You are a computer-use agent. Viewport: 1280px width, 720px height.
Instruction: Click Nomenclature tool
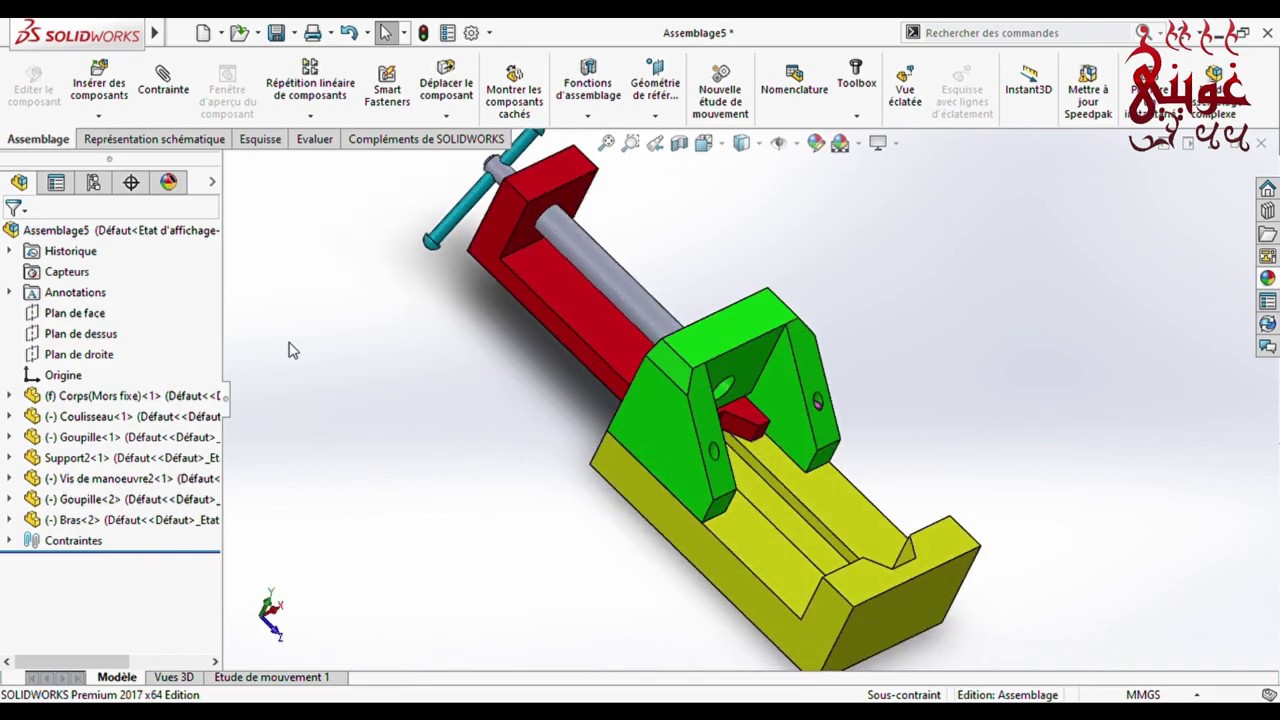tap(794, 80)
